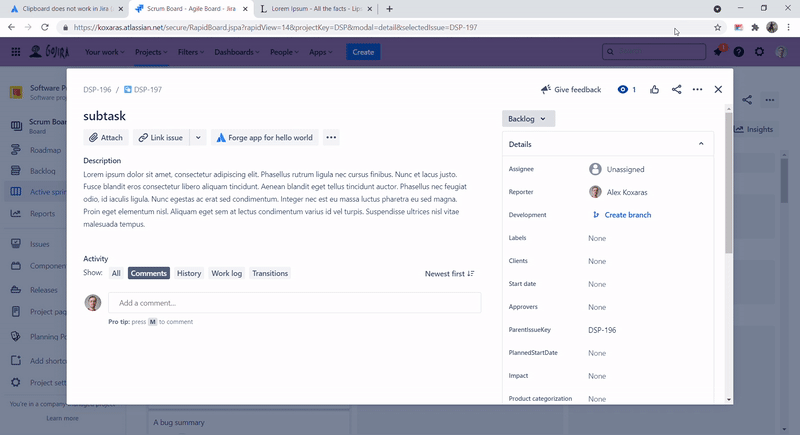Switch to Lorem Ipsum browser tab
Screen dimensions: 800x435
(316, 9)
